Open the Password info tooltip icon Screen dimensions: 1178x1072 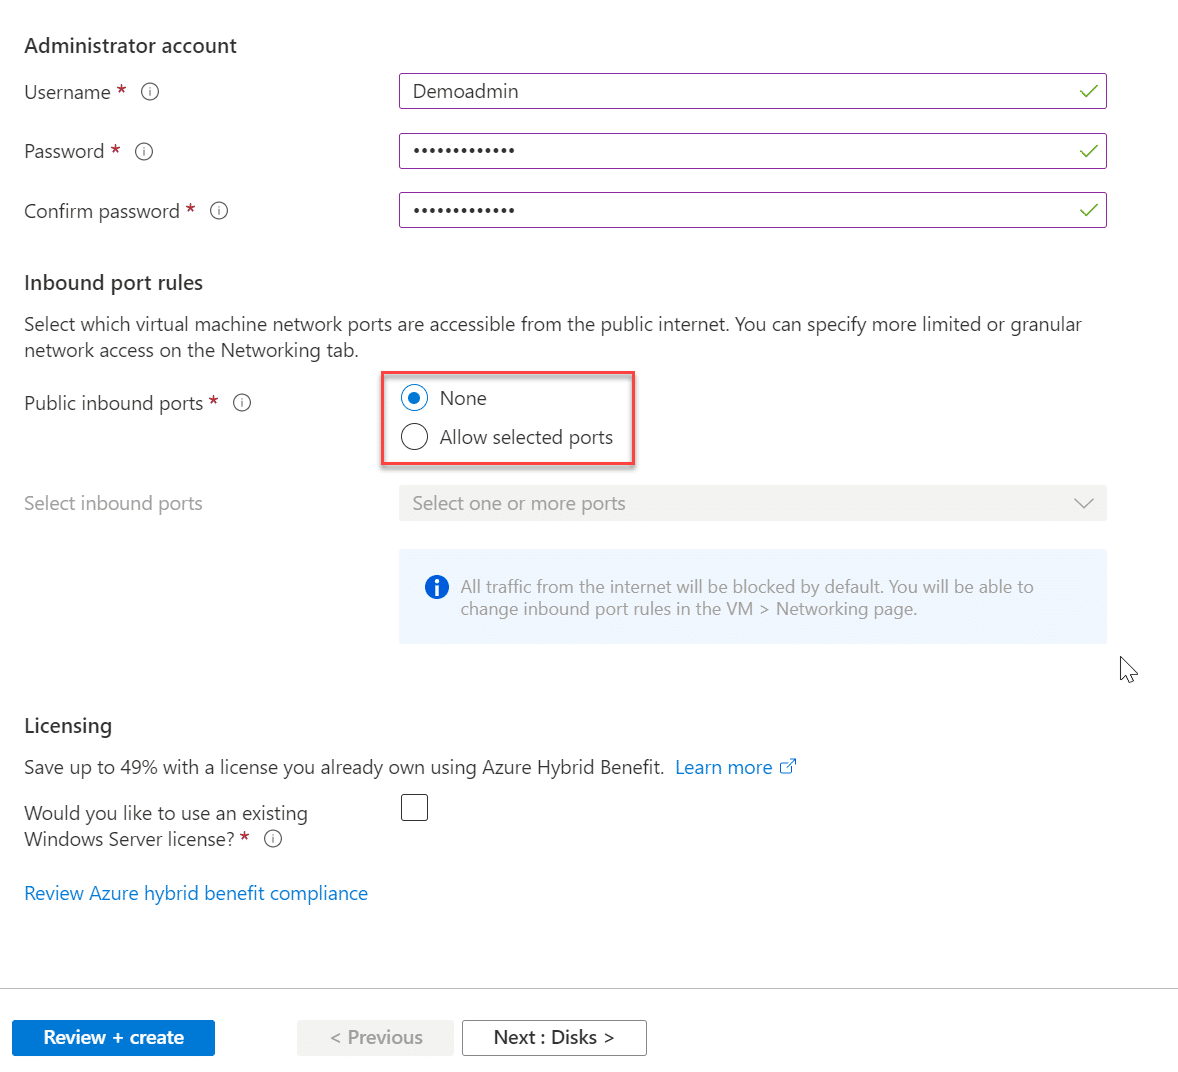(144, 152)
